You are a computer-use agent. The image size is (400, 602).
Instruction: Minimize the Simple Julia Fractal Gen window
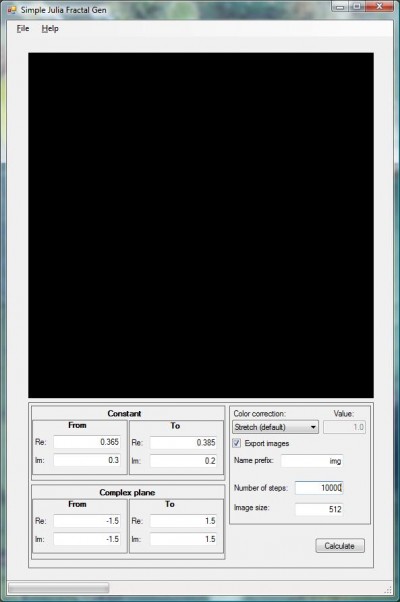tap(340, 6)
